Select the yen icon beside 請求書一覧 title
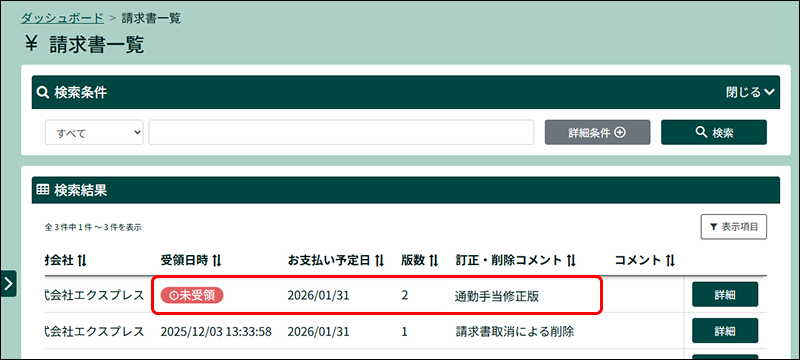 [x=31, y=45]
